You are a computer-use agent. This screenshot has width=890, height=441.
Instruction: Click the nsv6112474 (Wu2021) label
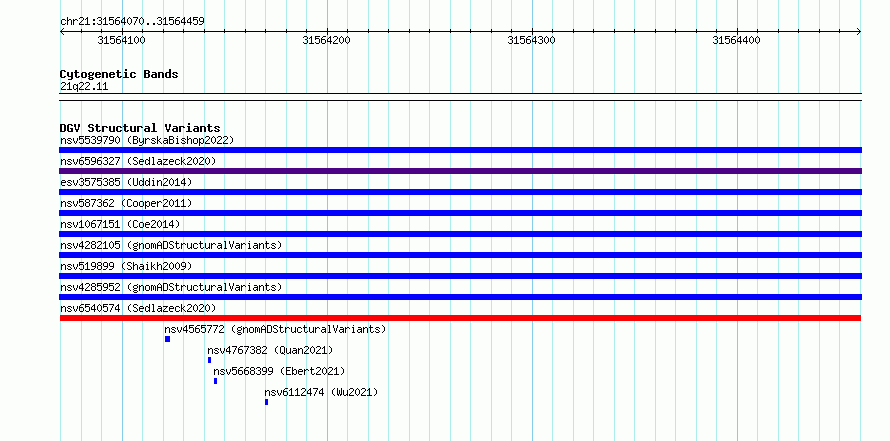pyautogui.click(x=321, y=392)
